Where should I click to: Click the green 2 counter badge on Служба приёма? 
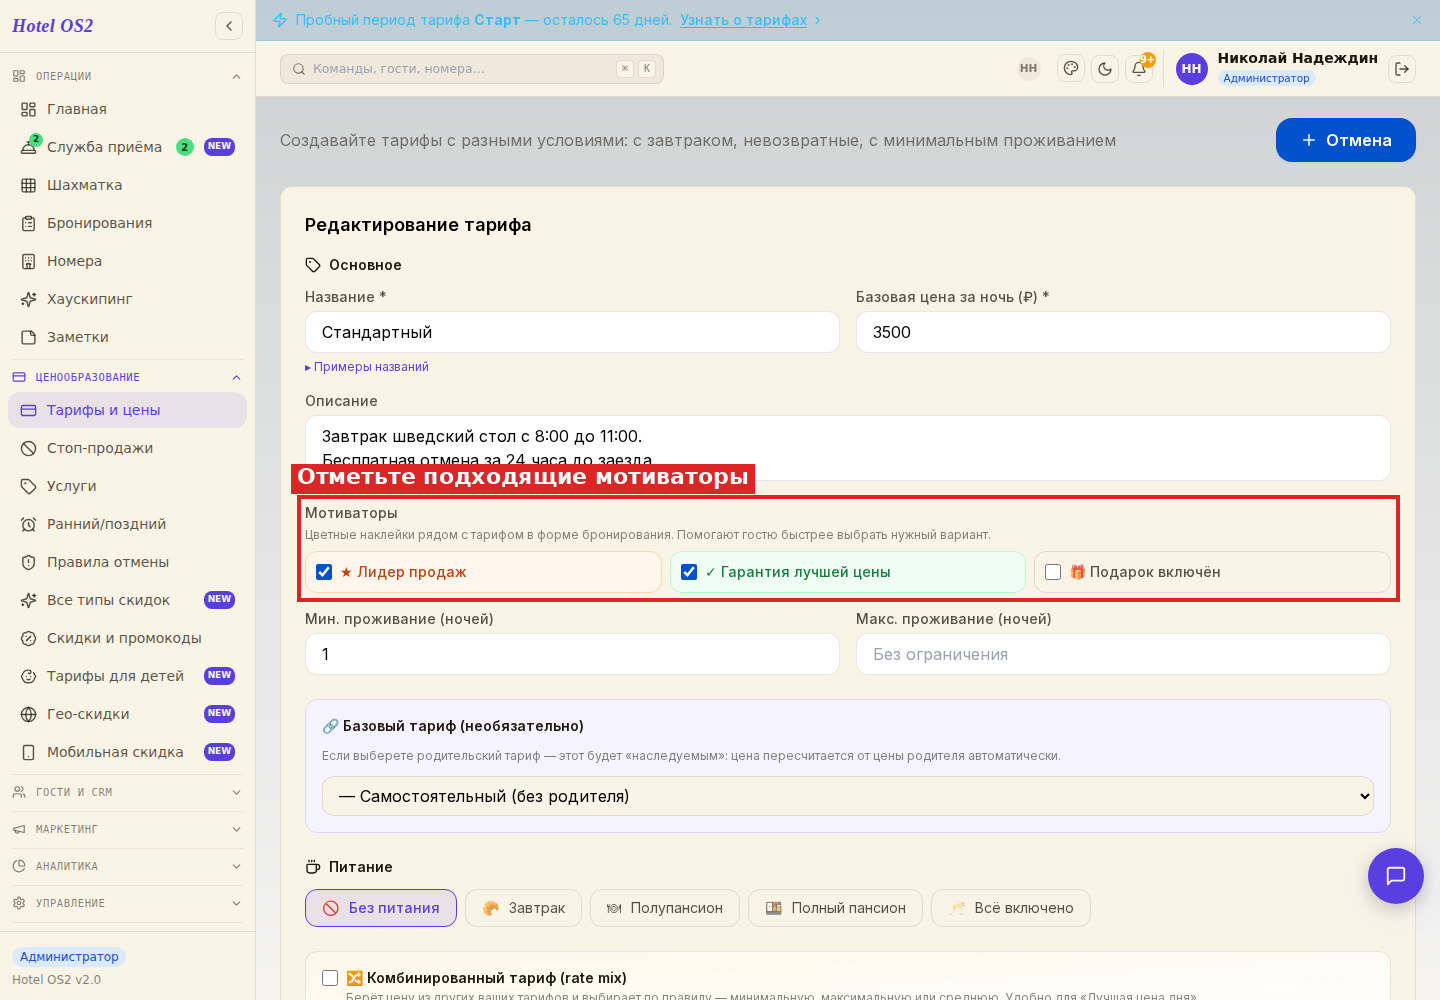click(185, 147)
